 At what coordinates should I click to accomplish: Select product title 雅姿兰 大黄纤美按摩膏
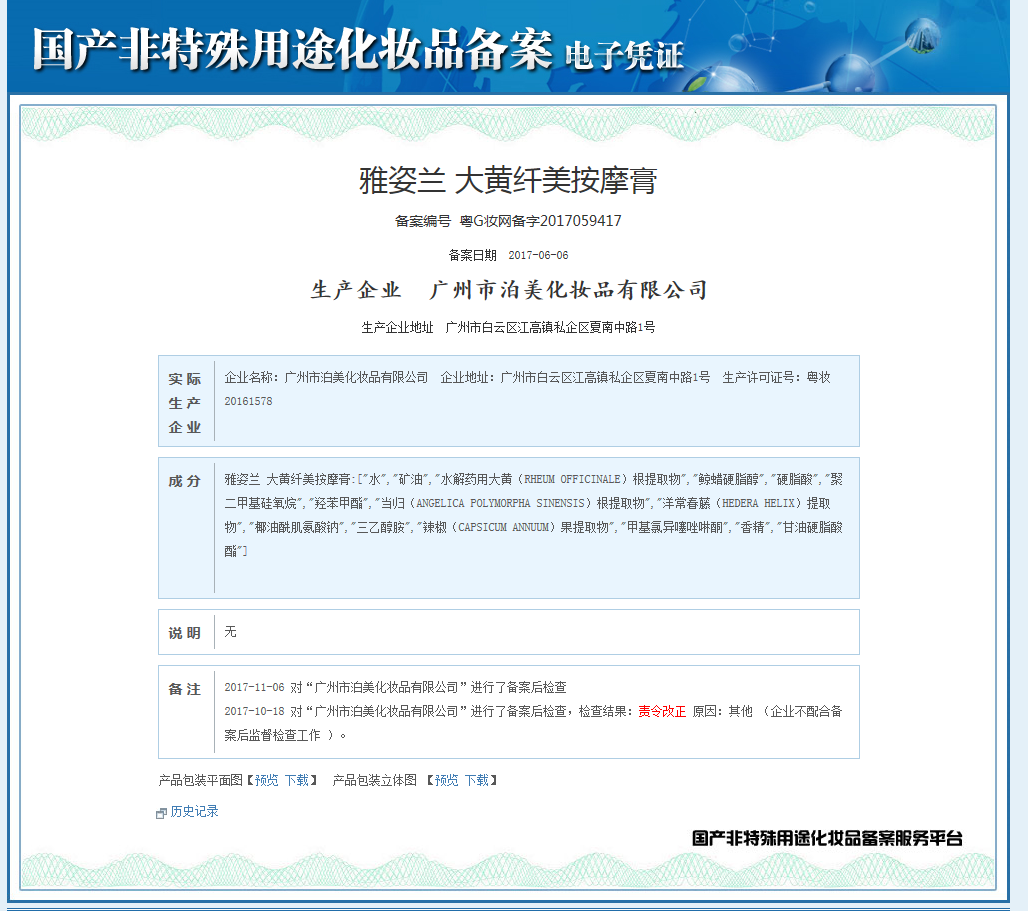click(x=508, y=180)
